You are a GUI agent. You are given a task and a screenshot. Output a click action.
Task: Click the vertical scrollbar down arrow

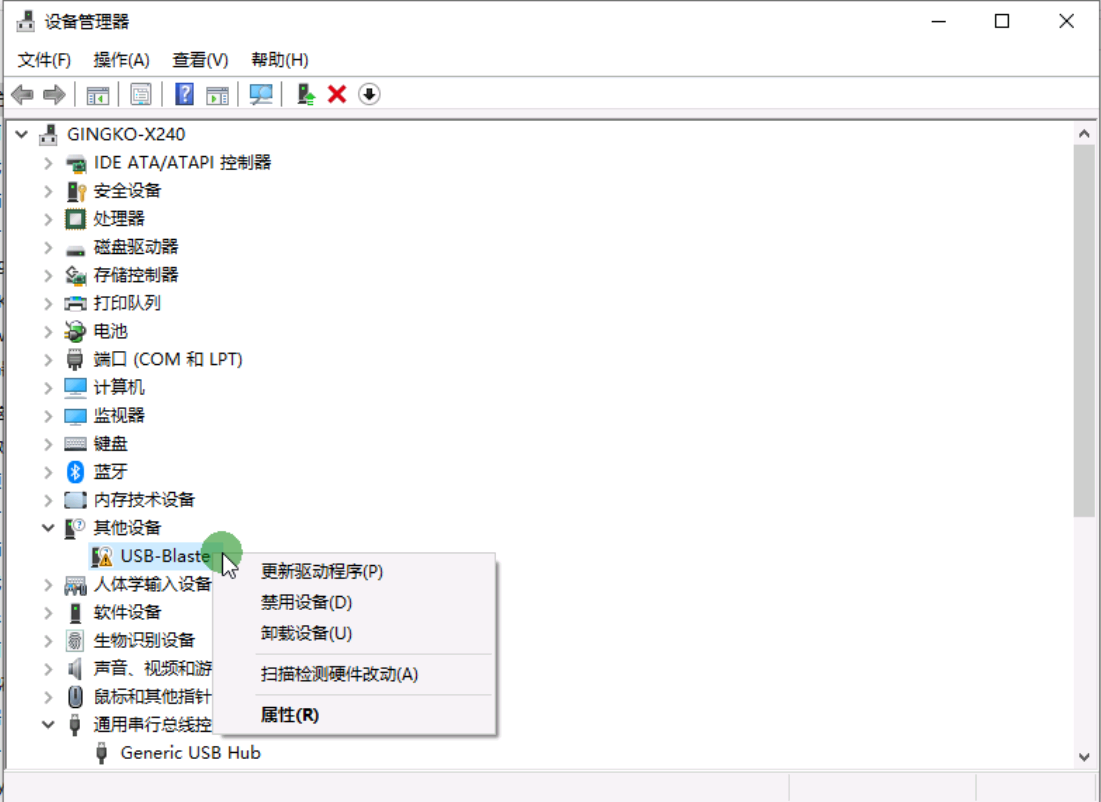1084,757
